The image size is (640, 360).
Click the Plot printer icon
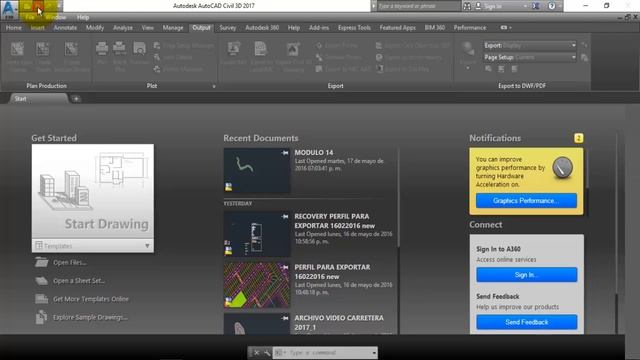pos(102,48)
